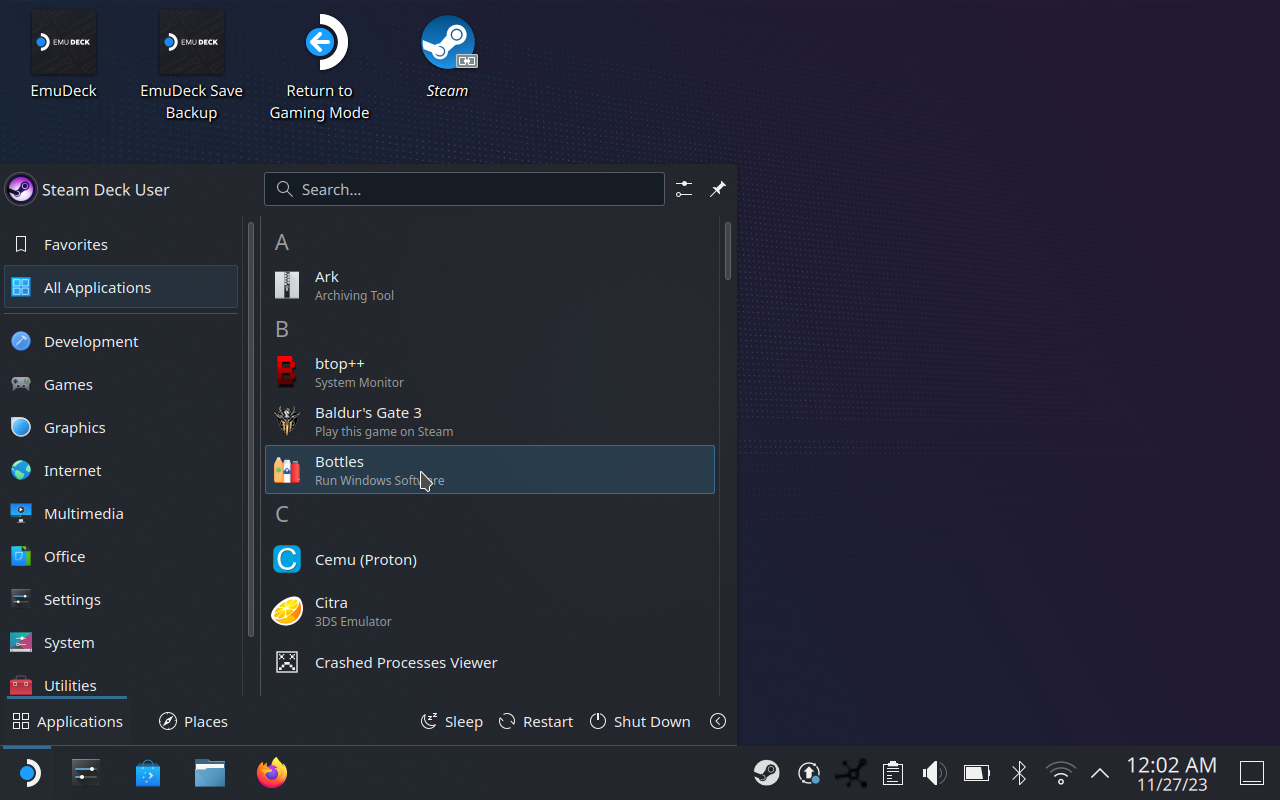Open the clipboard tray icon
The height and width of the screenshot is (800, 1280).
pyautogui.click(x=893, y=773)
